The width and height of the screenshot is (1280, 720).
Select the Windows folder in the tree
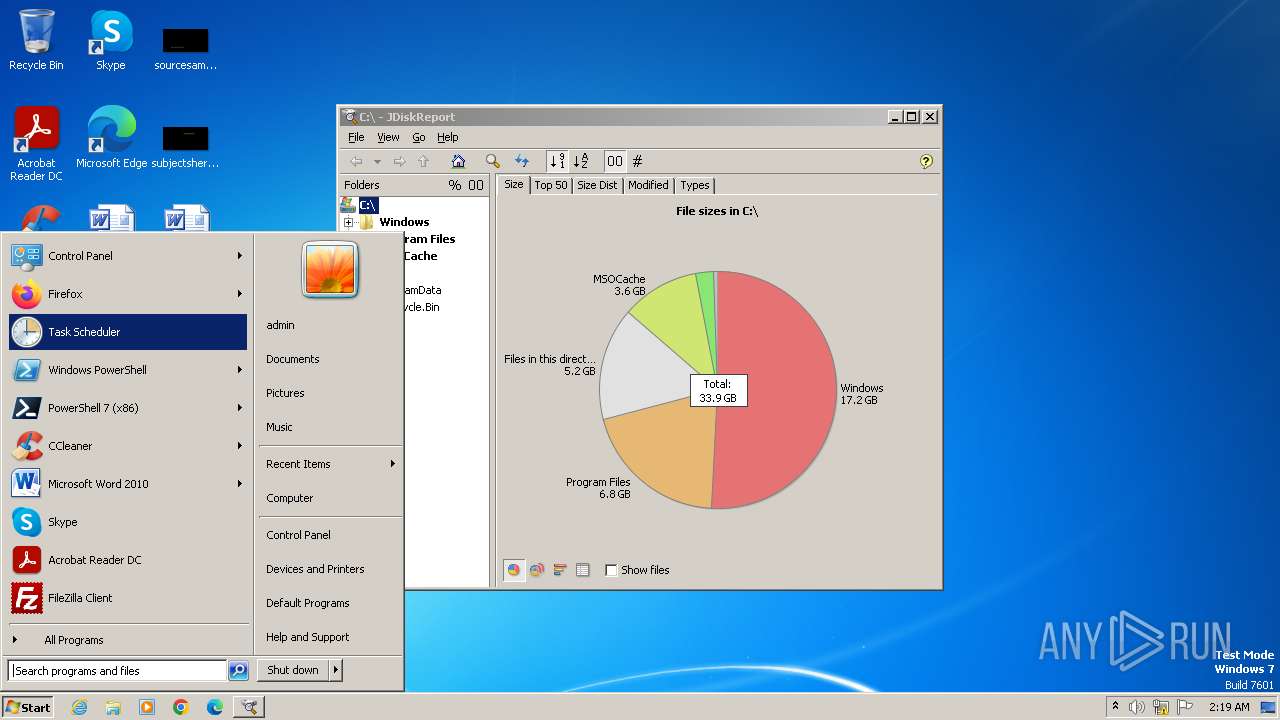(x=404, y=222)
